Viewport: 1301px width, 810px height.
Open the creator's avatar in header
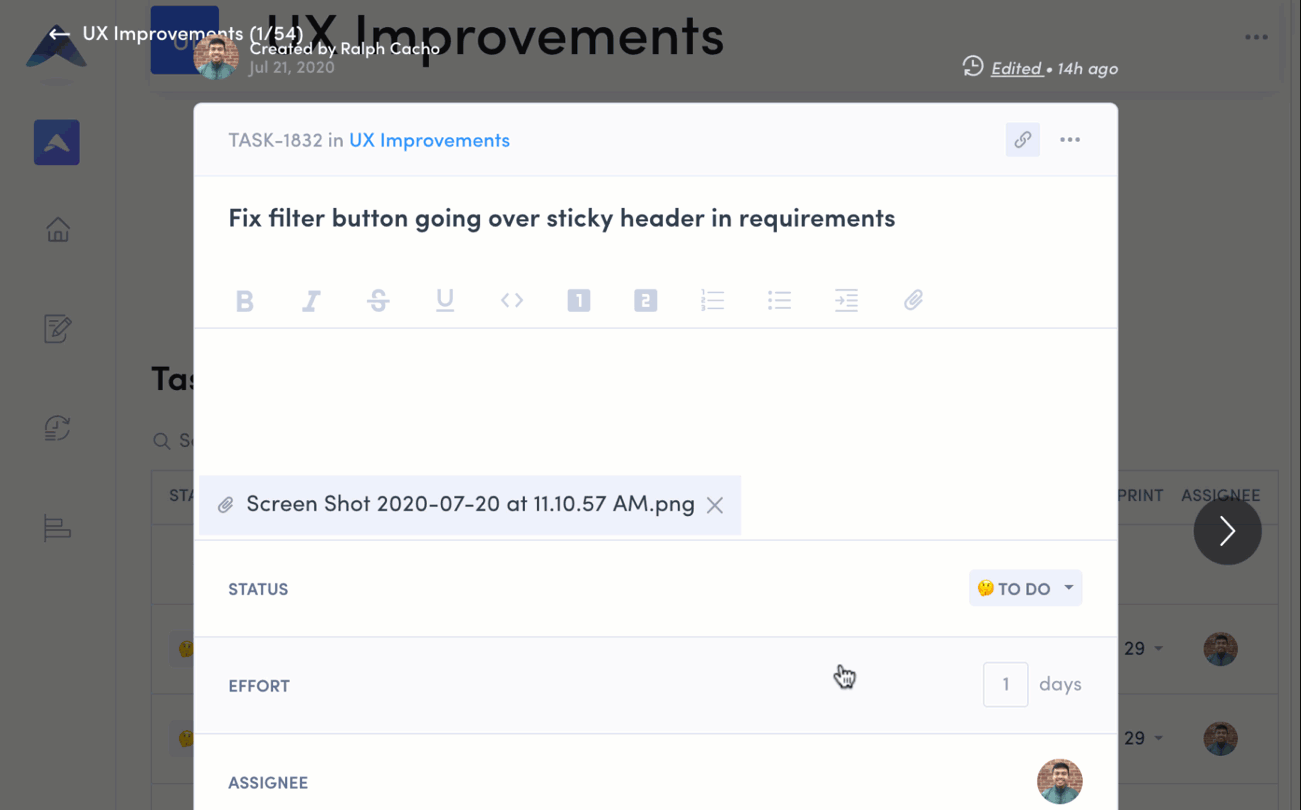point(216,56)
